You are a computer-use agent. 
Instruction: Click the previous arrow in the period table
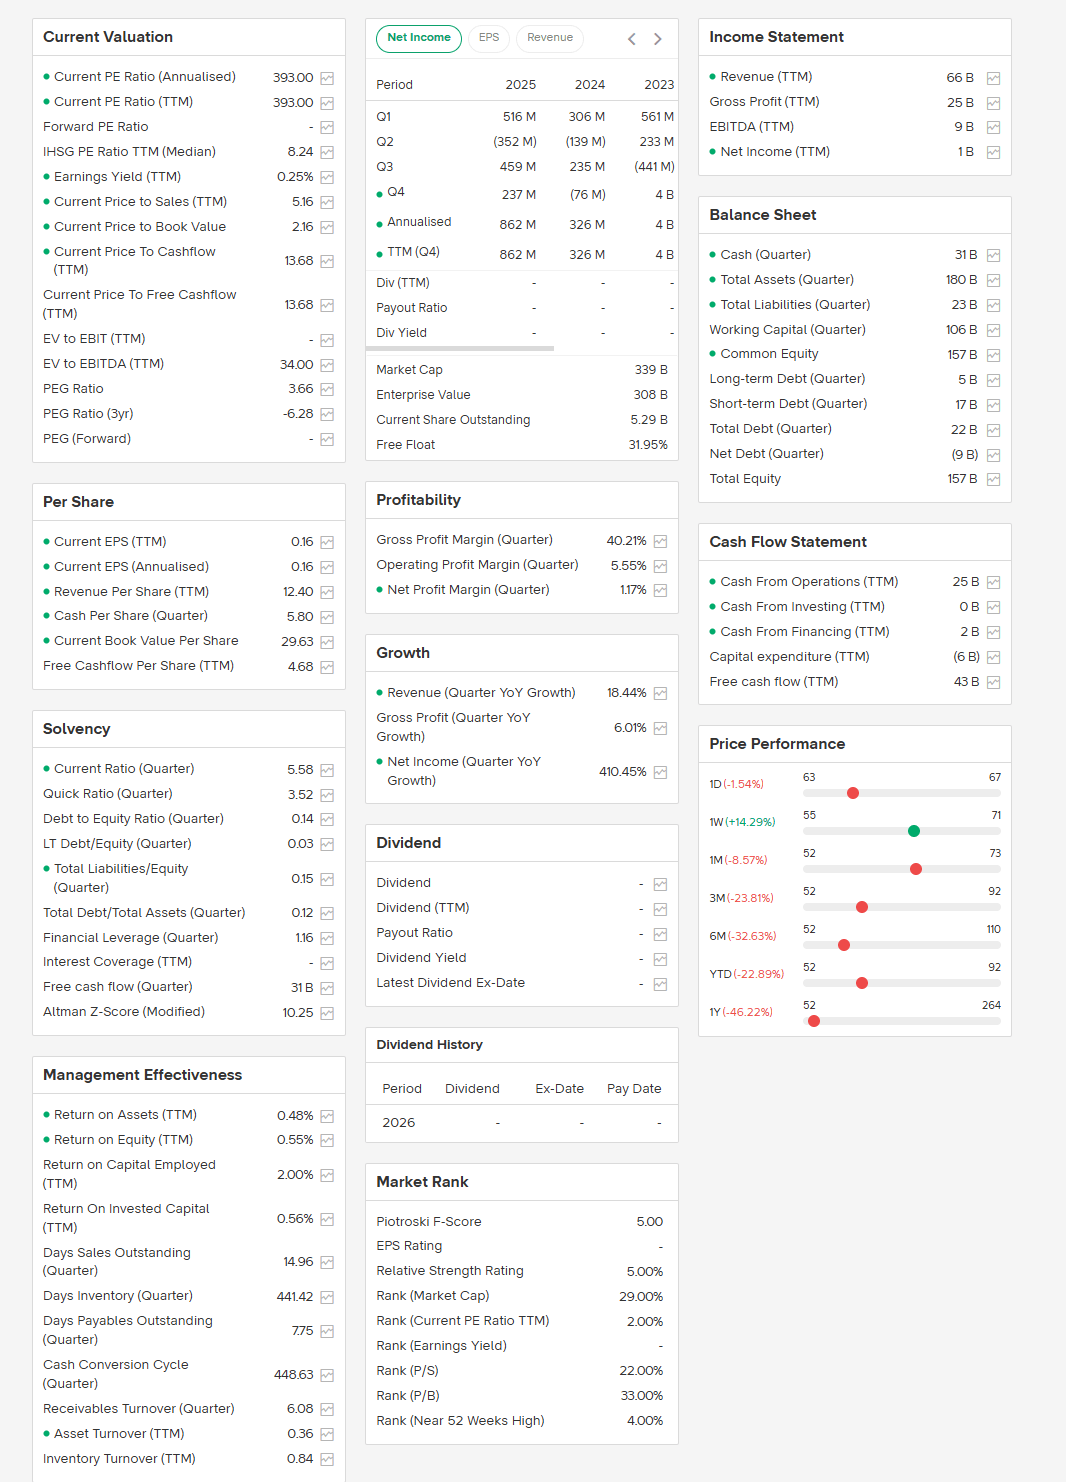coord(631,39)
